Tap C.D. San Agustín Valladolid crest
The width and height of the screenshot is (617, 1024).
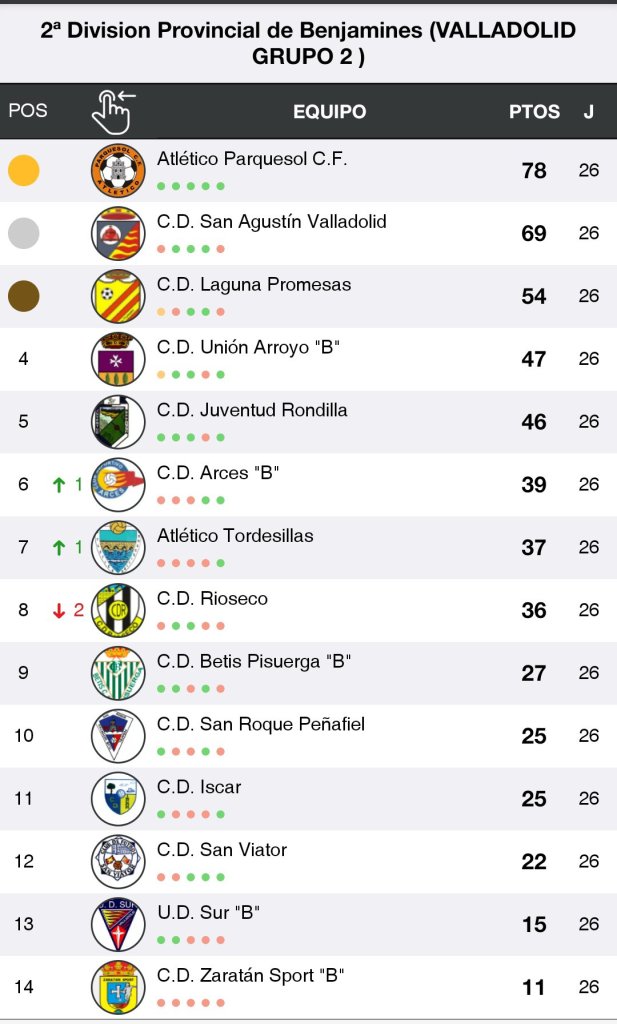pos(118,233)
